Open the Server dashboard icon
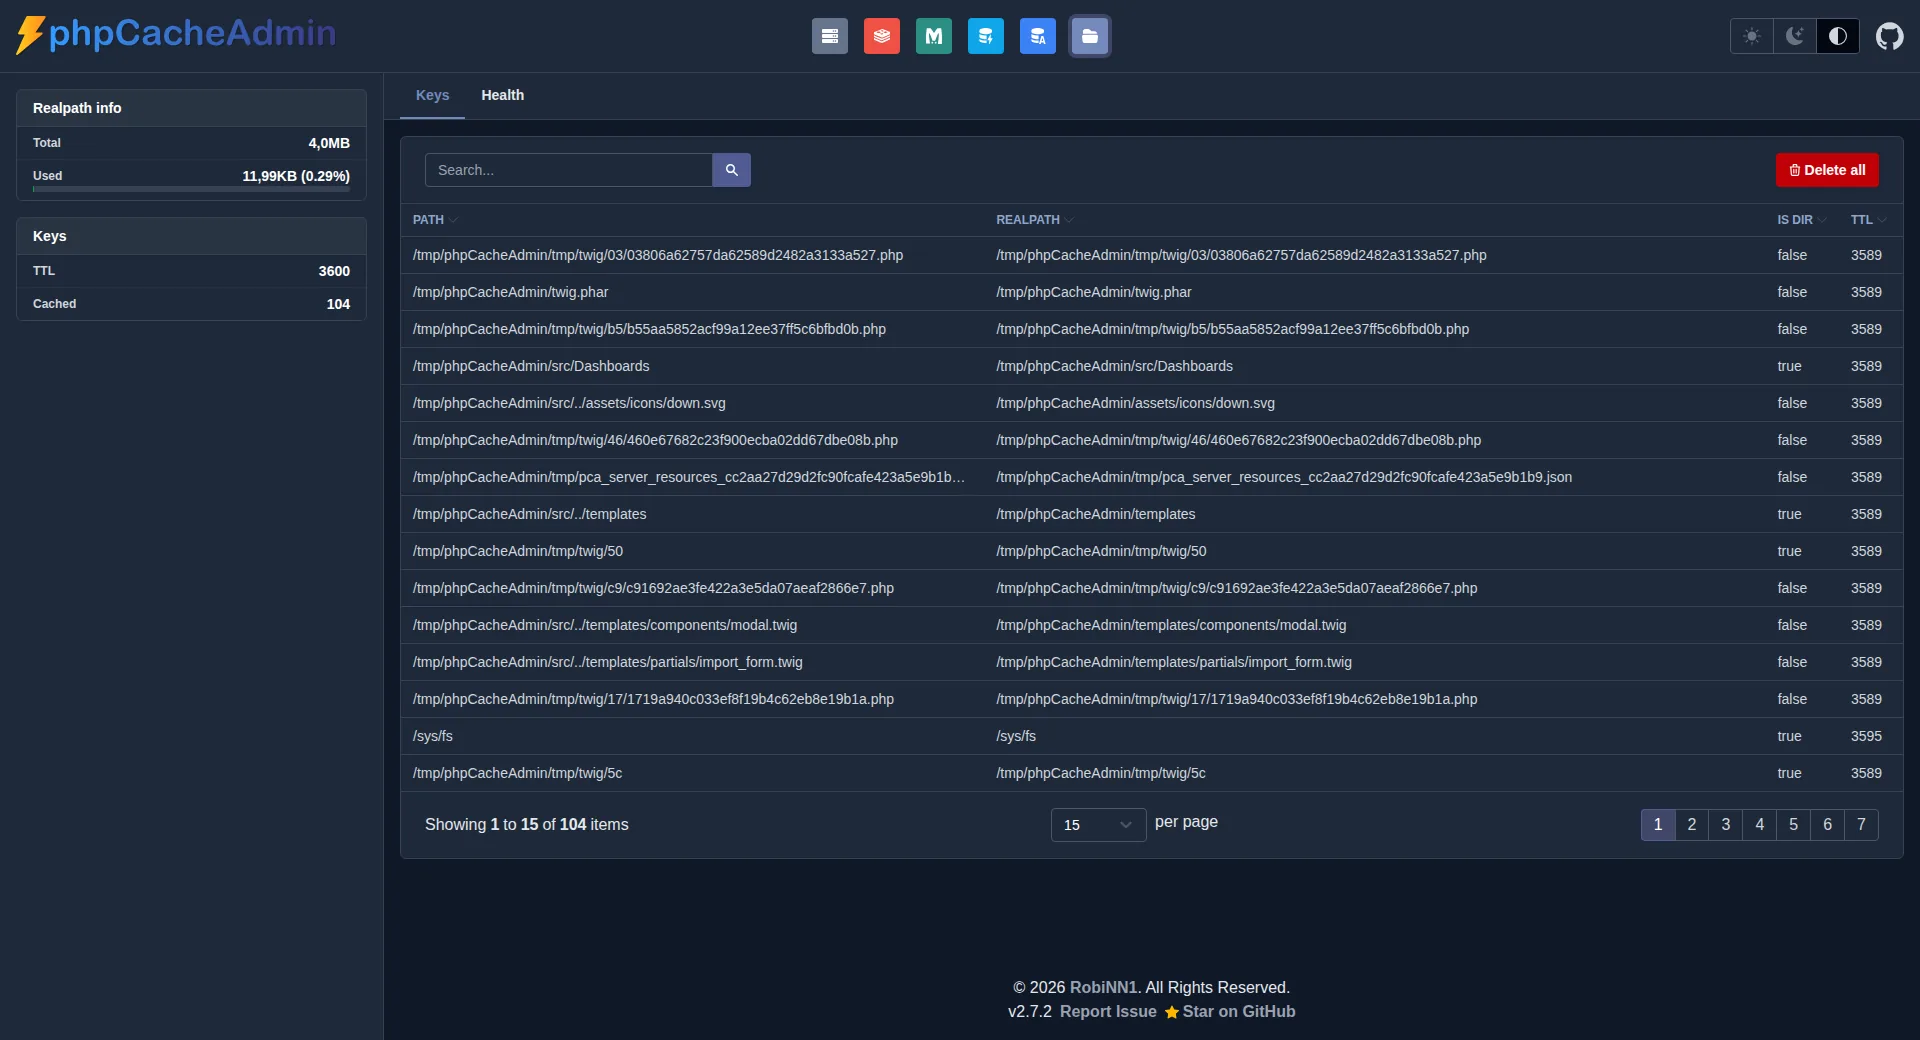This screenshot has width=1920, height=1040. [829, 36]
